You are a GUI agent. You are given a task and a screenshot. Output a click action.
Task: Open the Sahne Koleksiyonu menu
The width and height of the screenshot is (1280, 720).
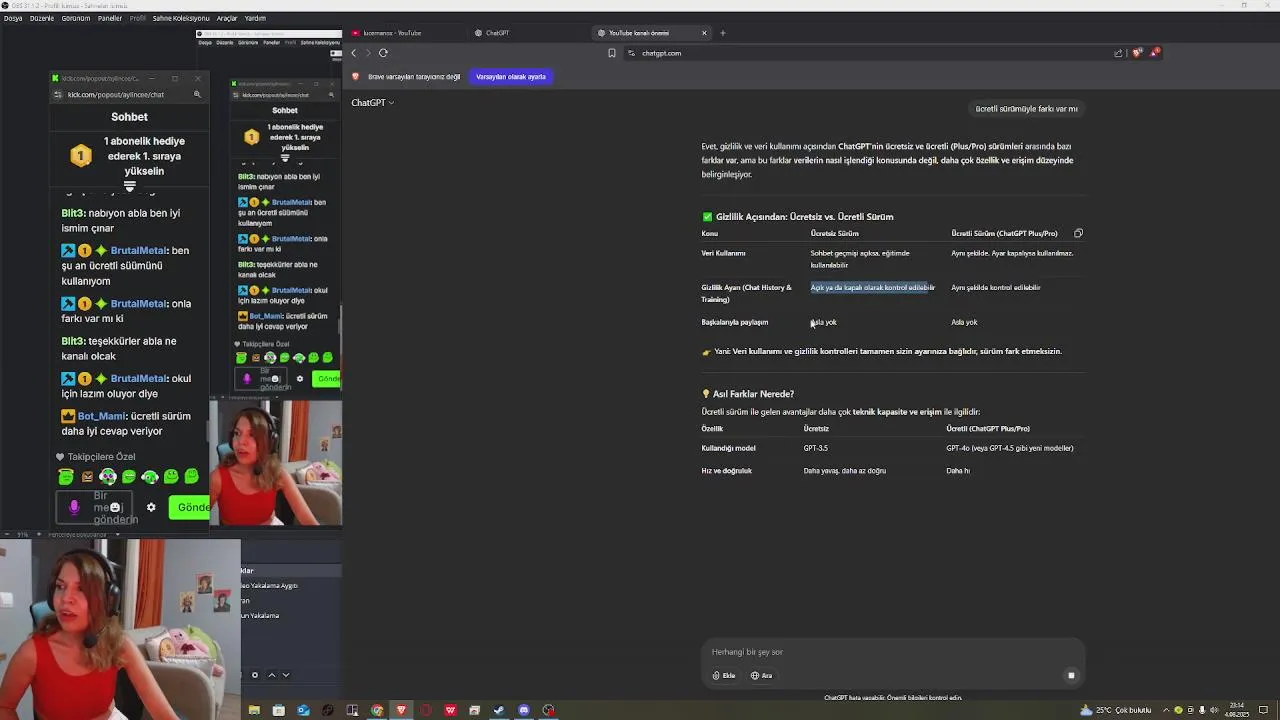181,18
